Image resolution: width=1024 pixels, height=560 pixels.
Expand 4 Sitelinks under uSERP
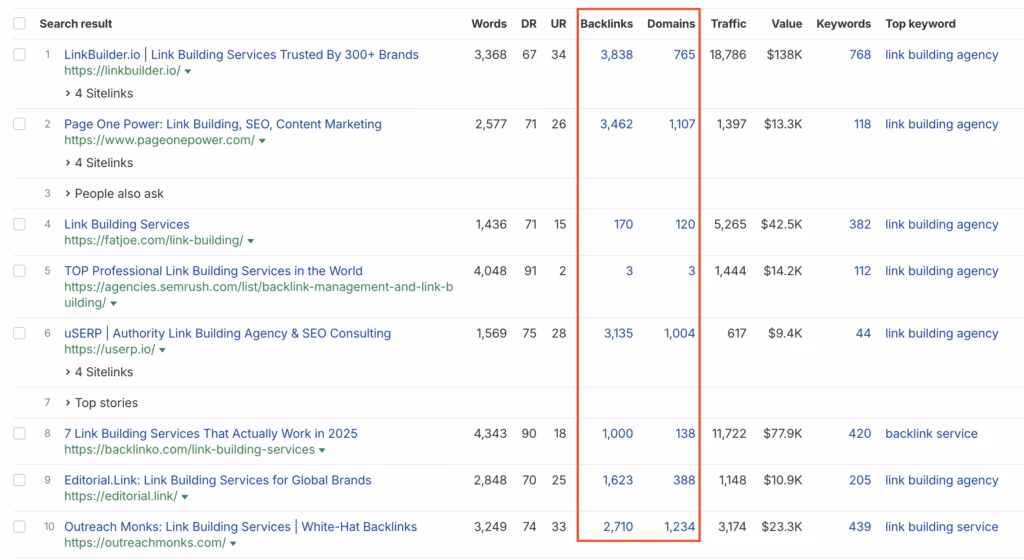[99, 372]
